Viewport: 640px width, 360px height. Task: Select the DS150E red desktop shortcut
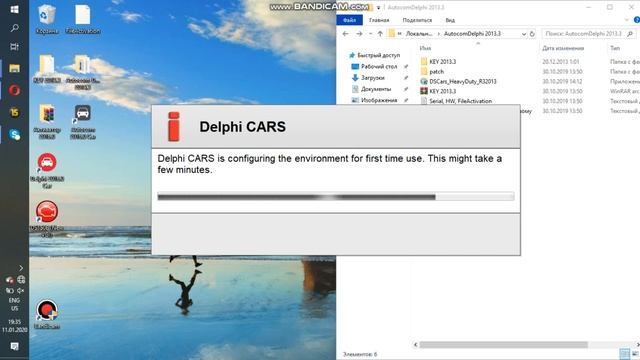[x=47, y=219]
